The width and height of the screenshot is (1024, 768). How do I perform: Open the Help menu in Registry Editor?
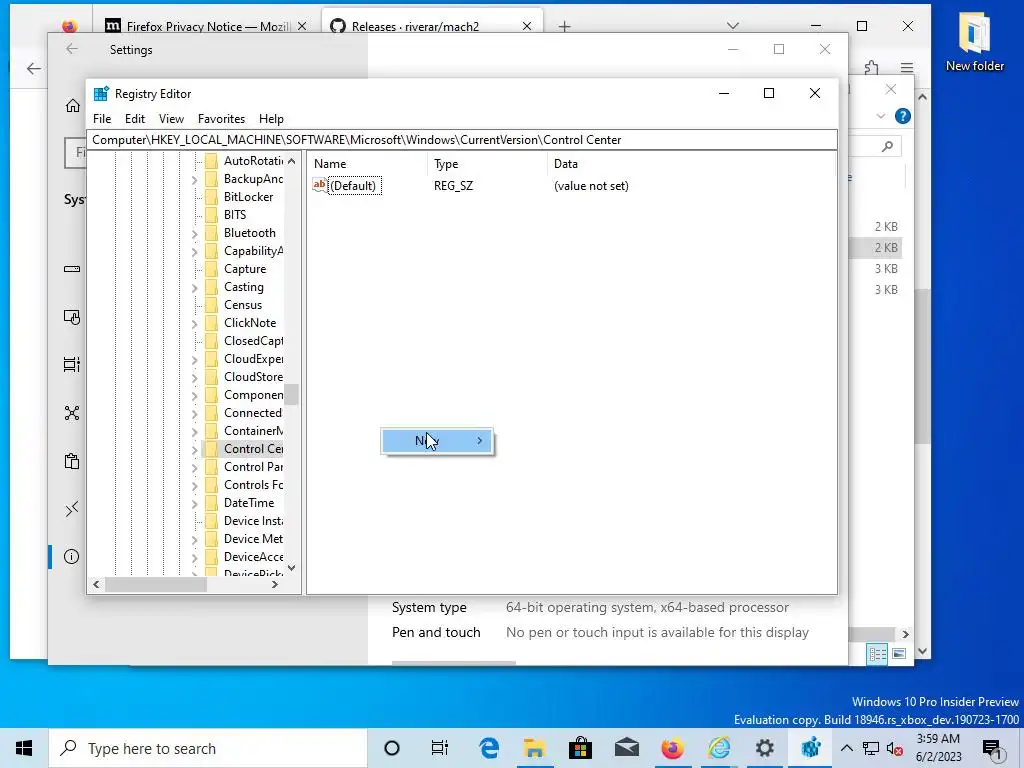click(x=271, y=119)
